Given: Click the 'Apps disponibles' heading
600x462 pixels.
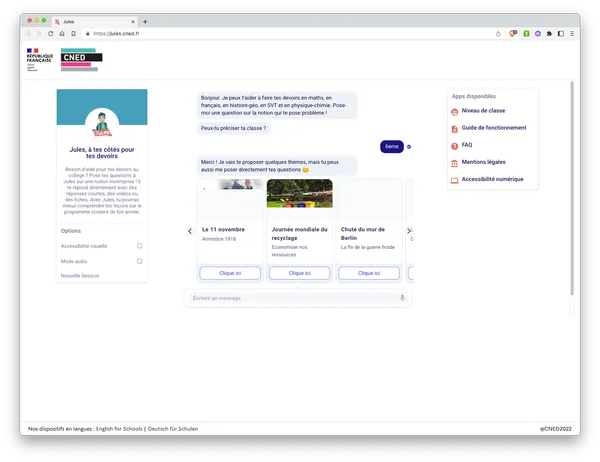Looking at the screenshot, I should [x=474, y=96].
